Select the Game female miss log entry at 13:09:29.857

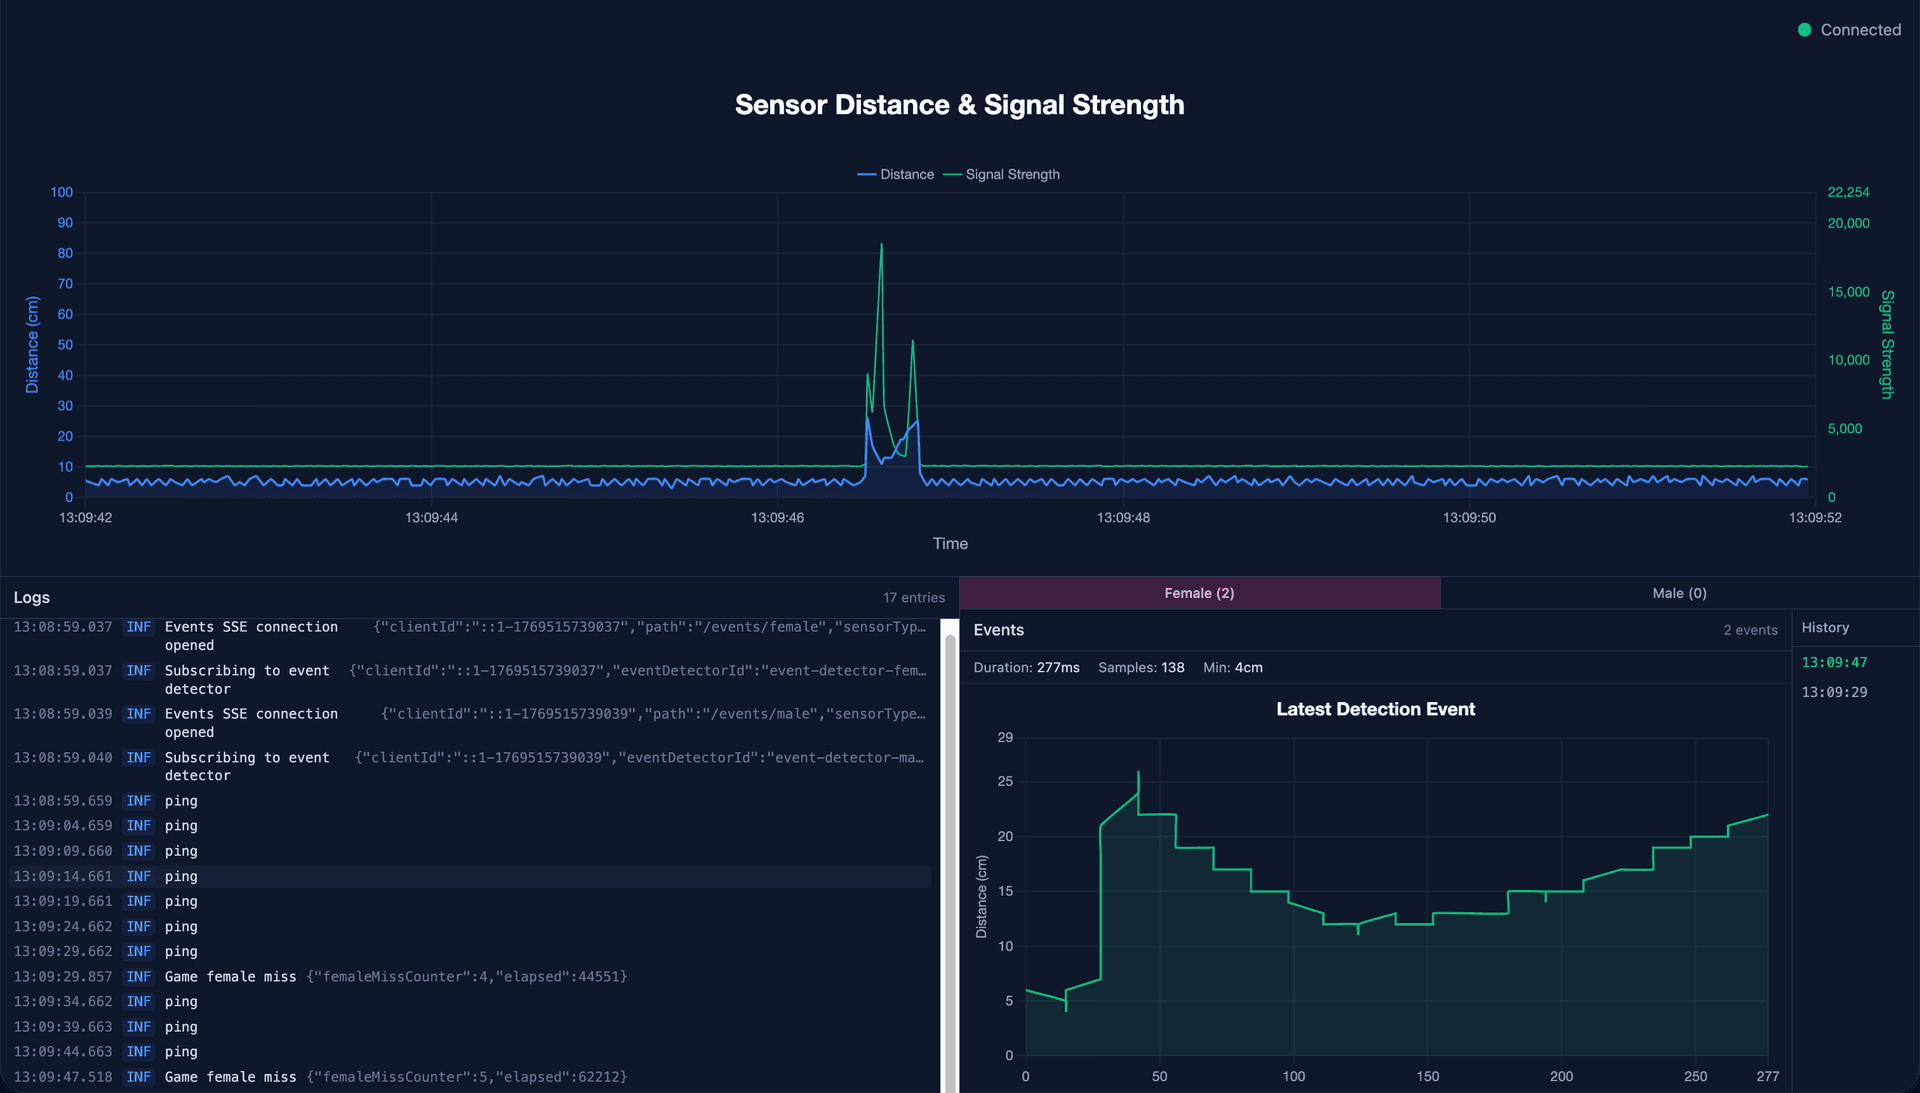click(x=400, y=977)
